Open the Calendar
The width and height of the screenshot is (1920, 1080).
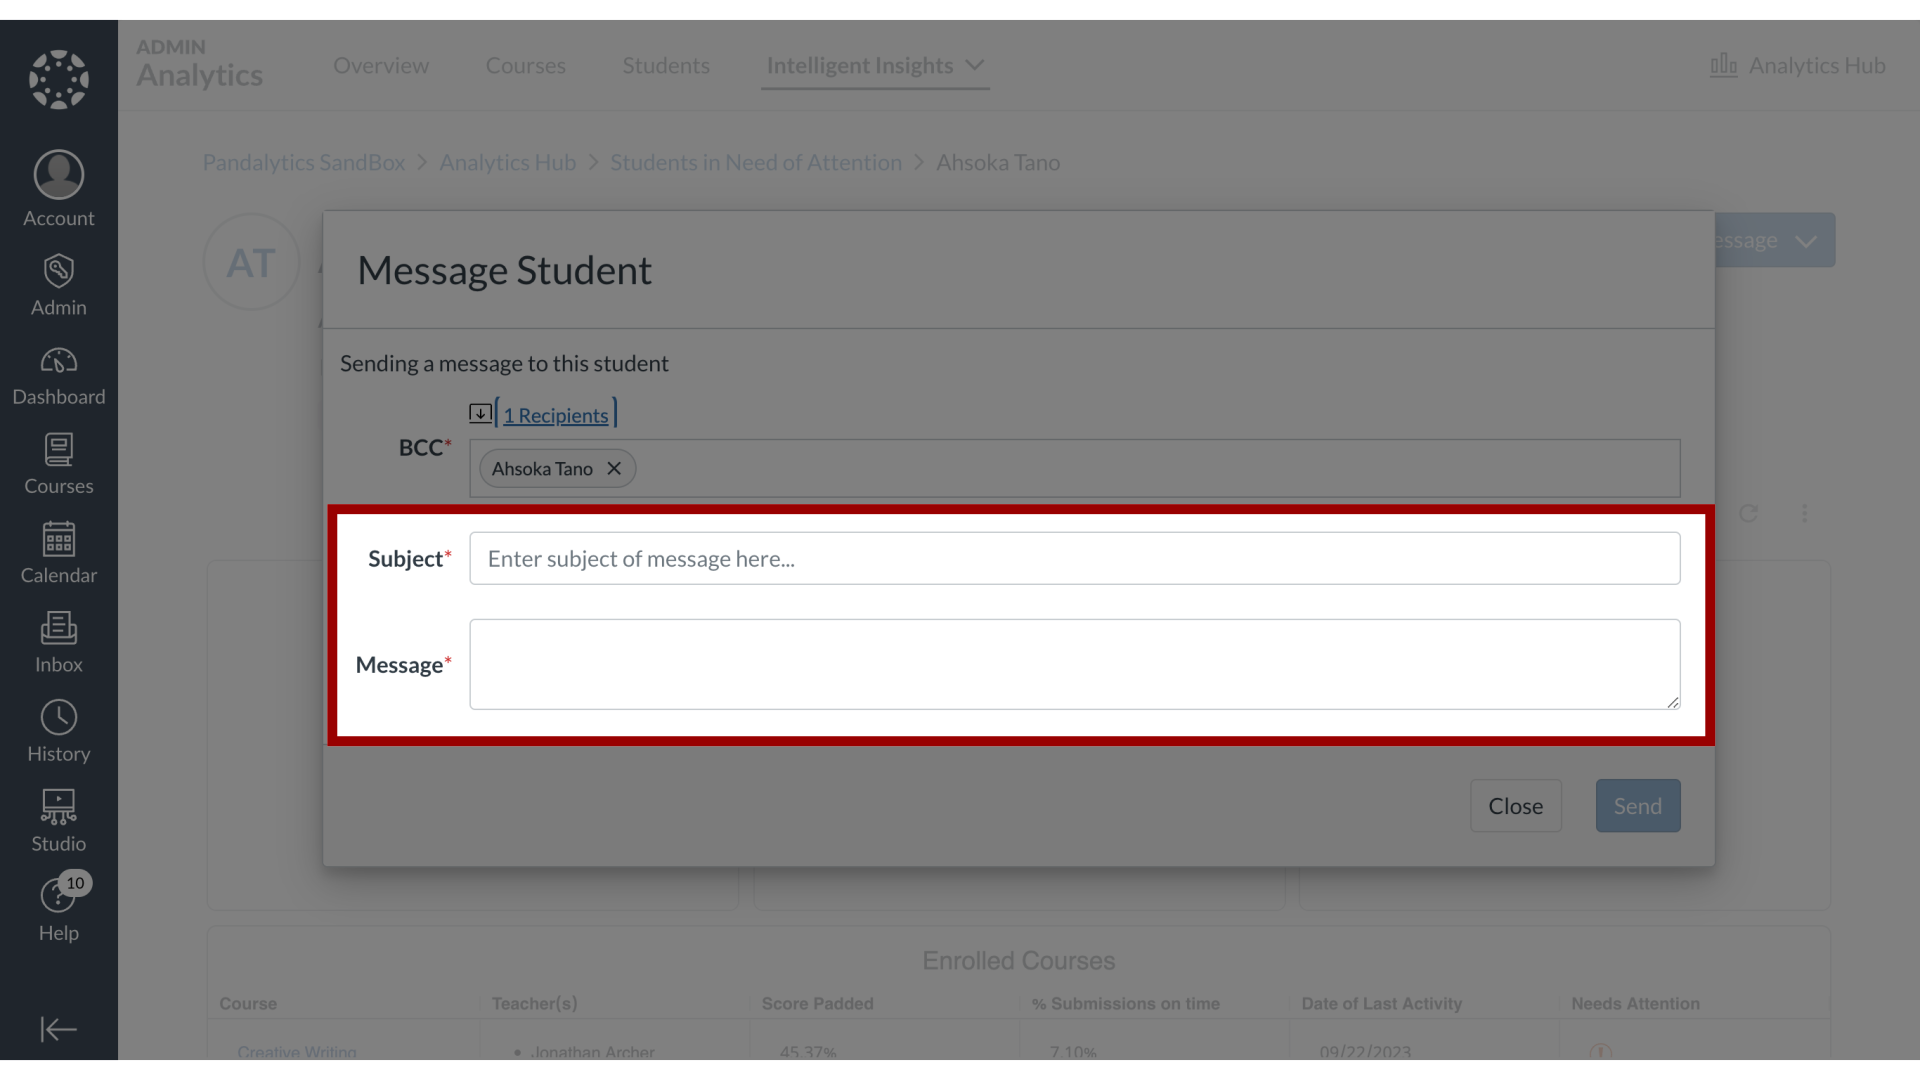[59, 554]
